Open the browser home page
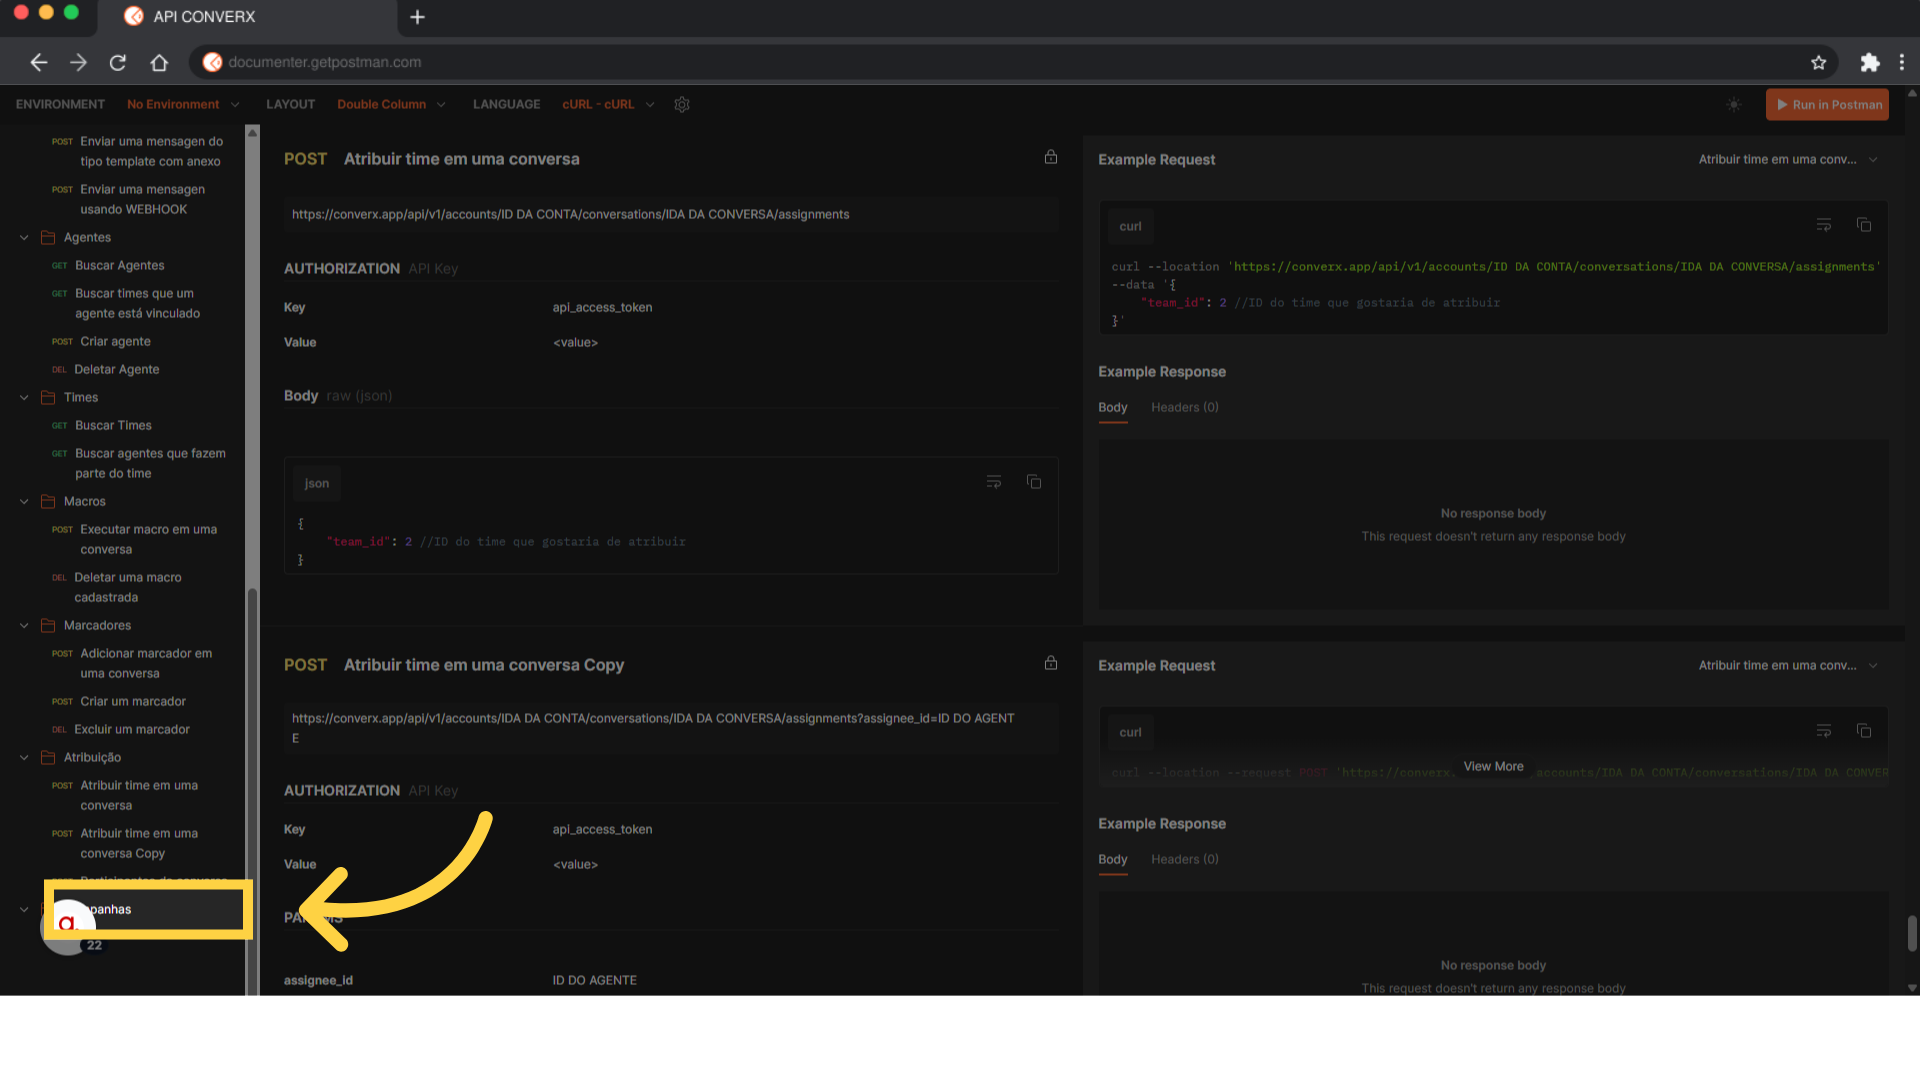This screenshot has width=1920, height=1080. pyautogui.click(x=159, y=62)
